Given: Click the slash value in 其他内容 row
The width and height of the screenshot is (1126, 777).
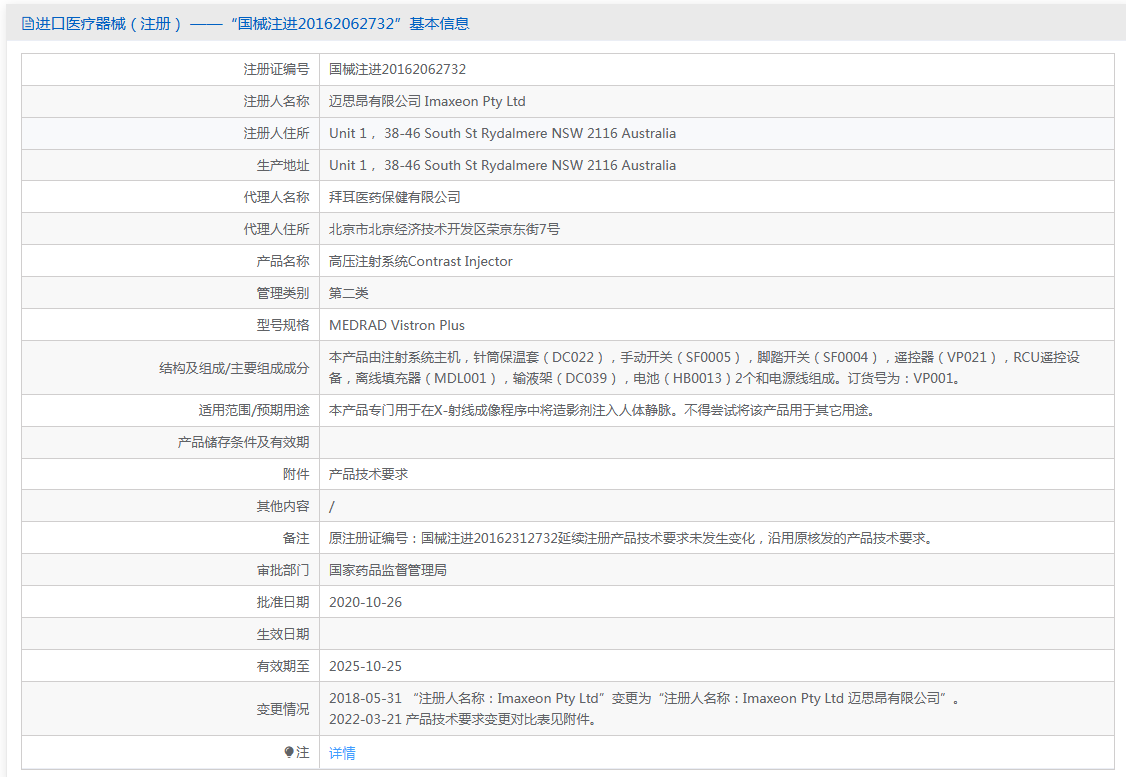Looking at the screenshot, I should [332, 507].
